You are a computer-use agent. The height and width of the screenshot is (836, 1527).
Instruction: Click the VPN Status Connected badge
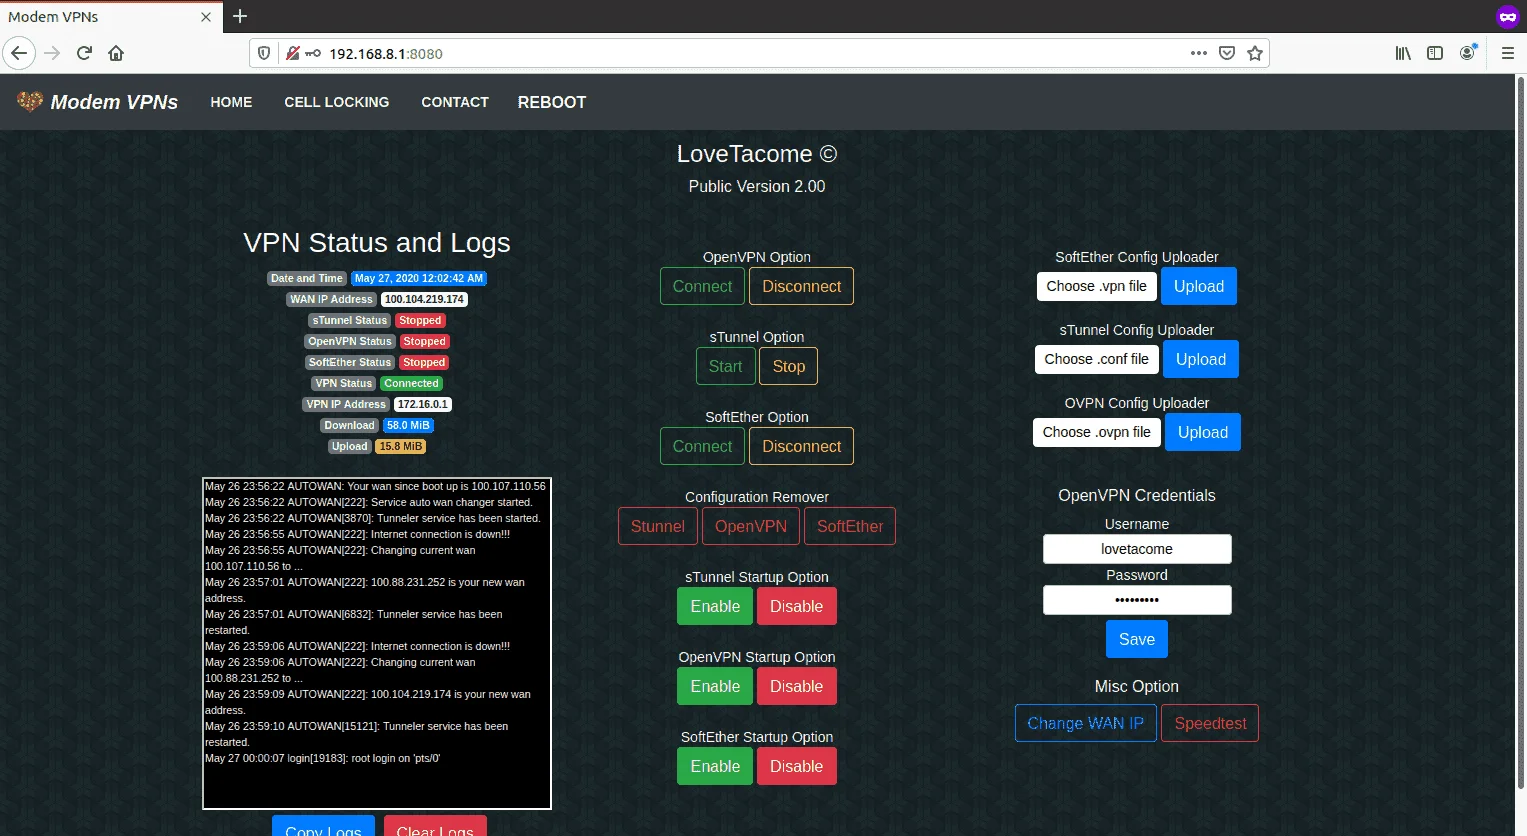411,383
